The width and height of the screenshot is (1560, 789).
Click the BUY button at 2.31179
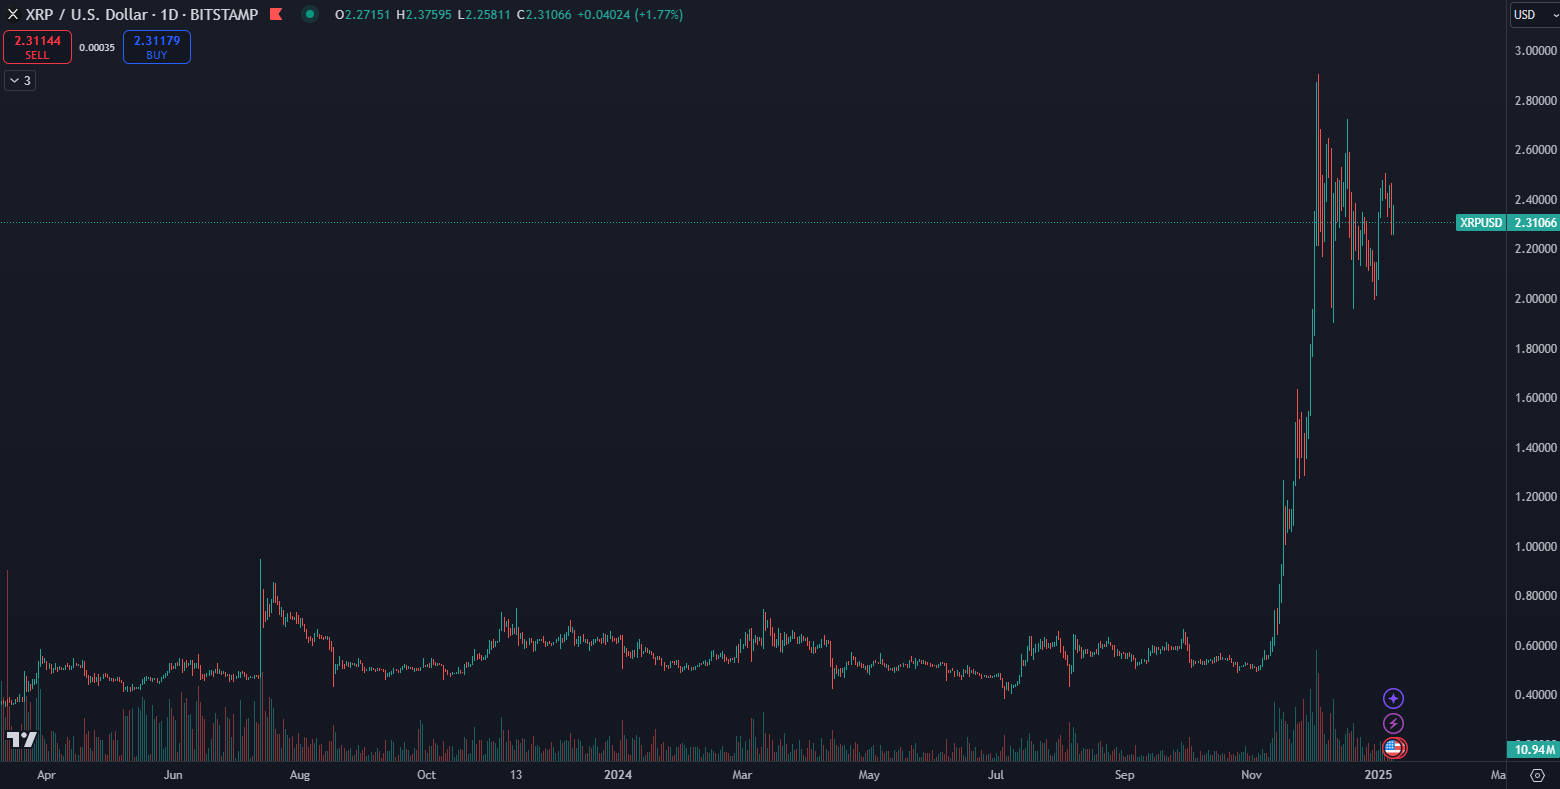click(157, 47)
